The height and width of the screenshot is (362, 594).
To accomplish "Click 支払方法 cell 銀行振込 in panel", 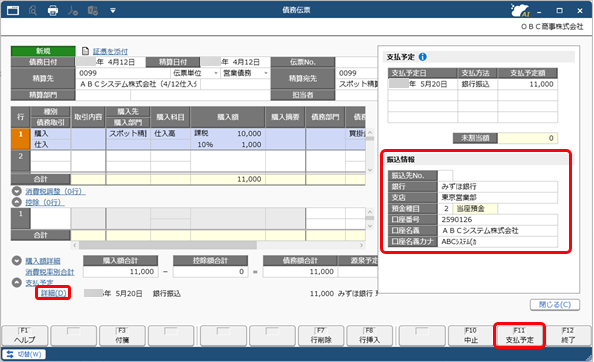I will coord(477,84).
